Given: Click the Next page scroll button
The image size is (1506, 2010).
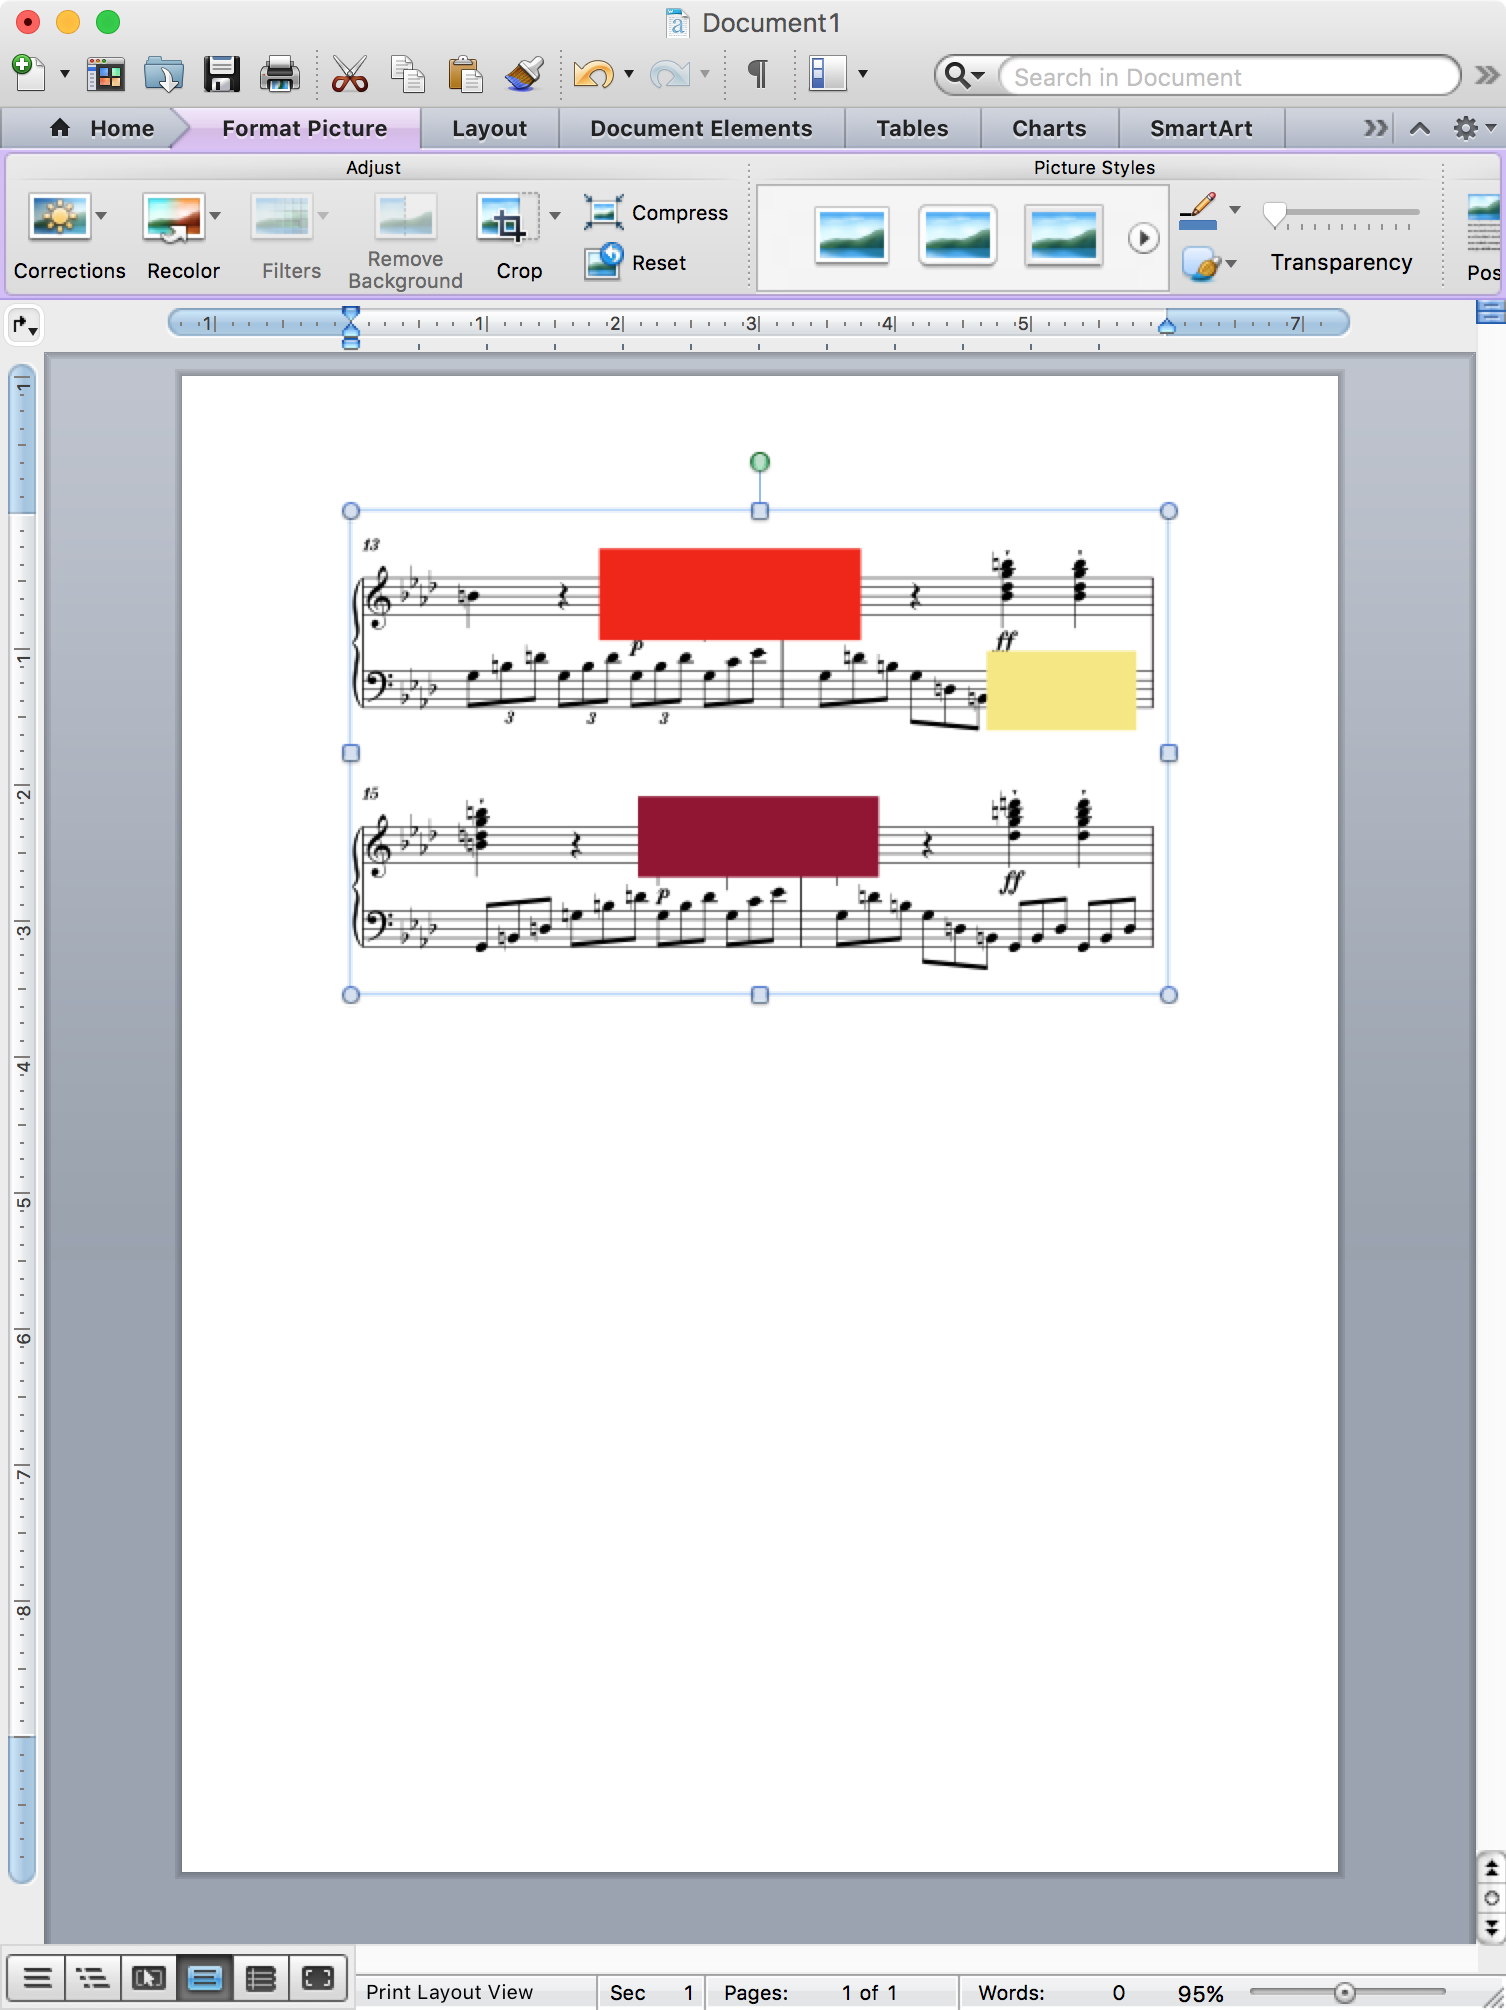Looking at the screenshot, I should tap(1491, 1927).
